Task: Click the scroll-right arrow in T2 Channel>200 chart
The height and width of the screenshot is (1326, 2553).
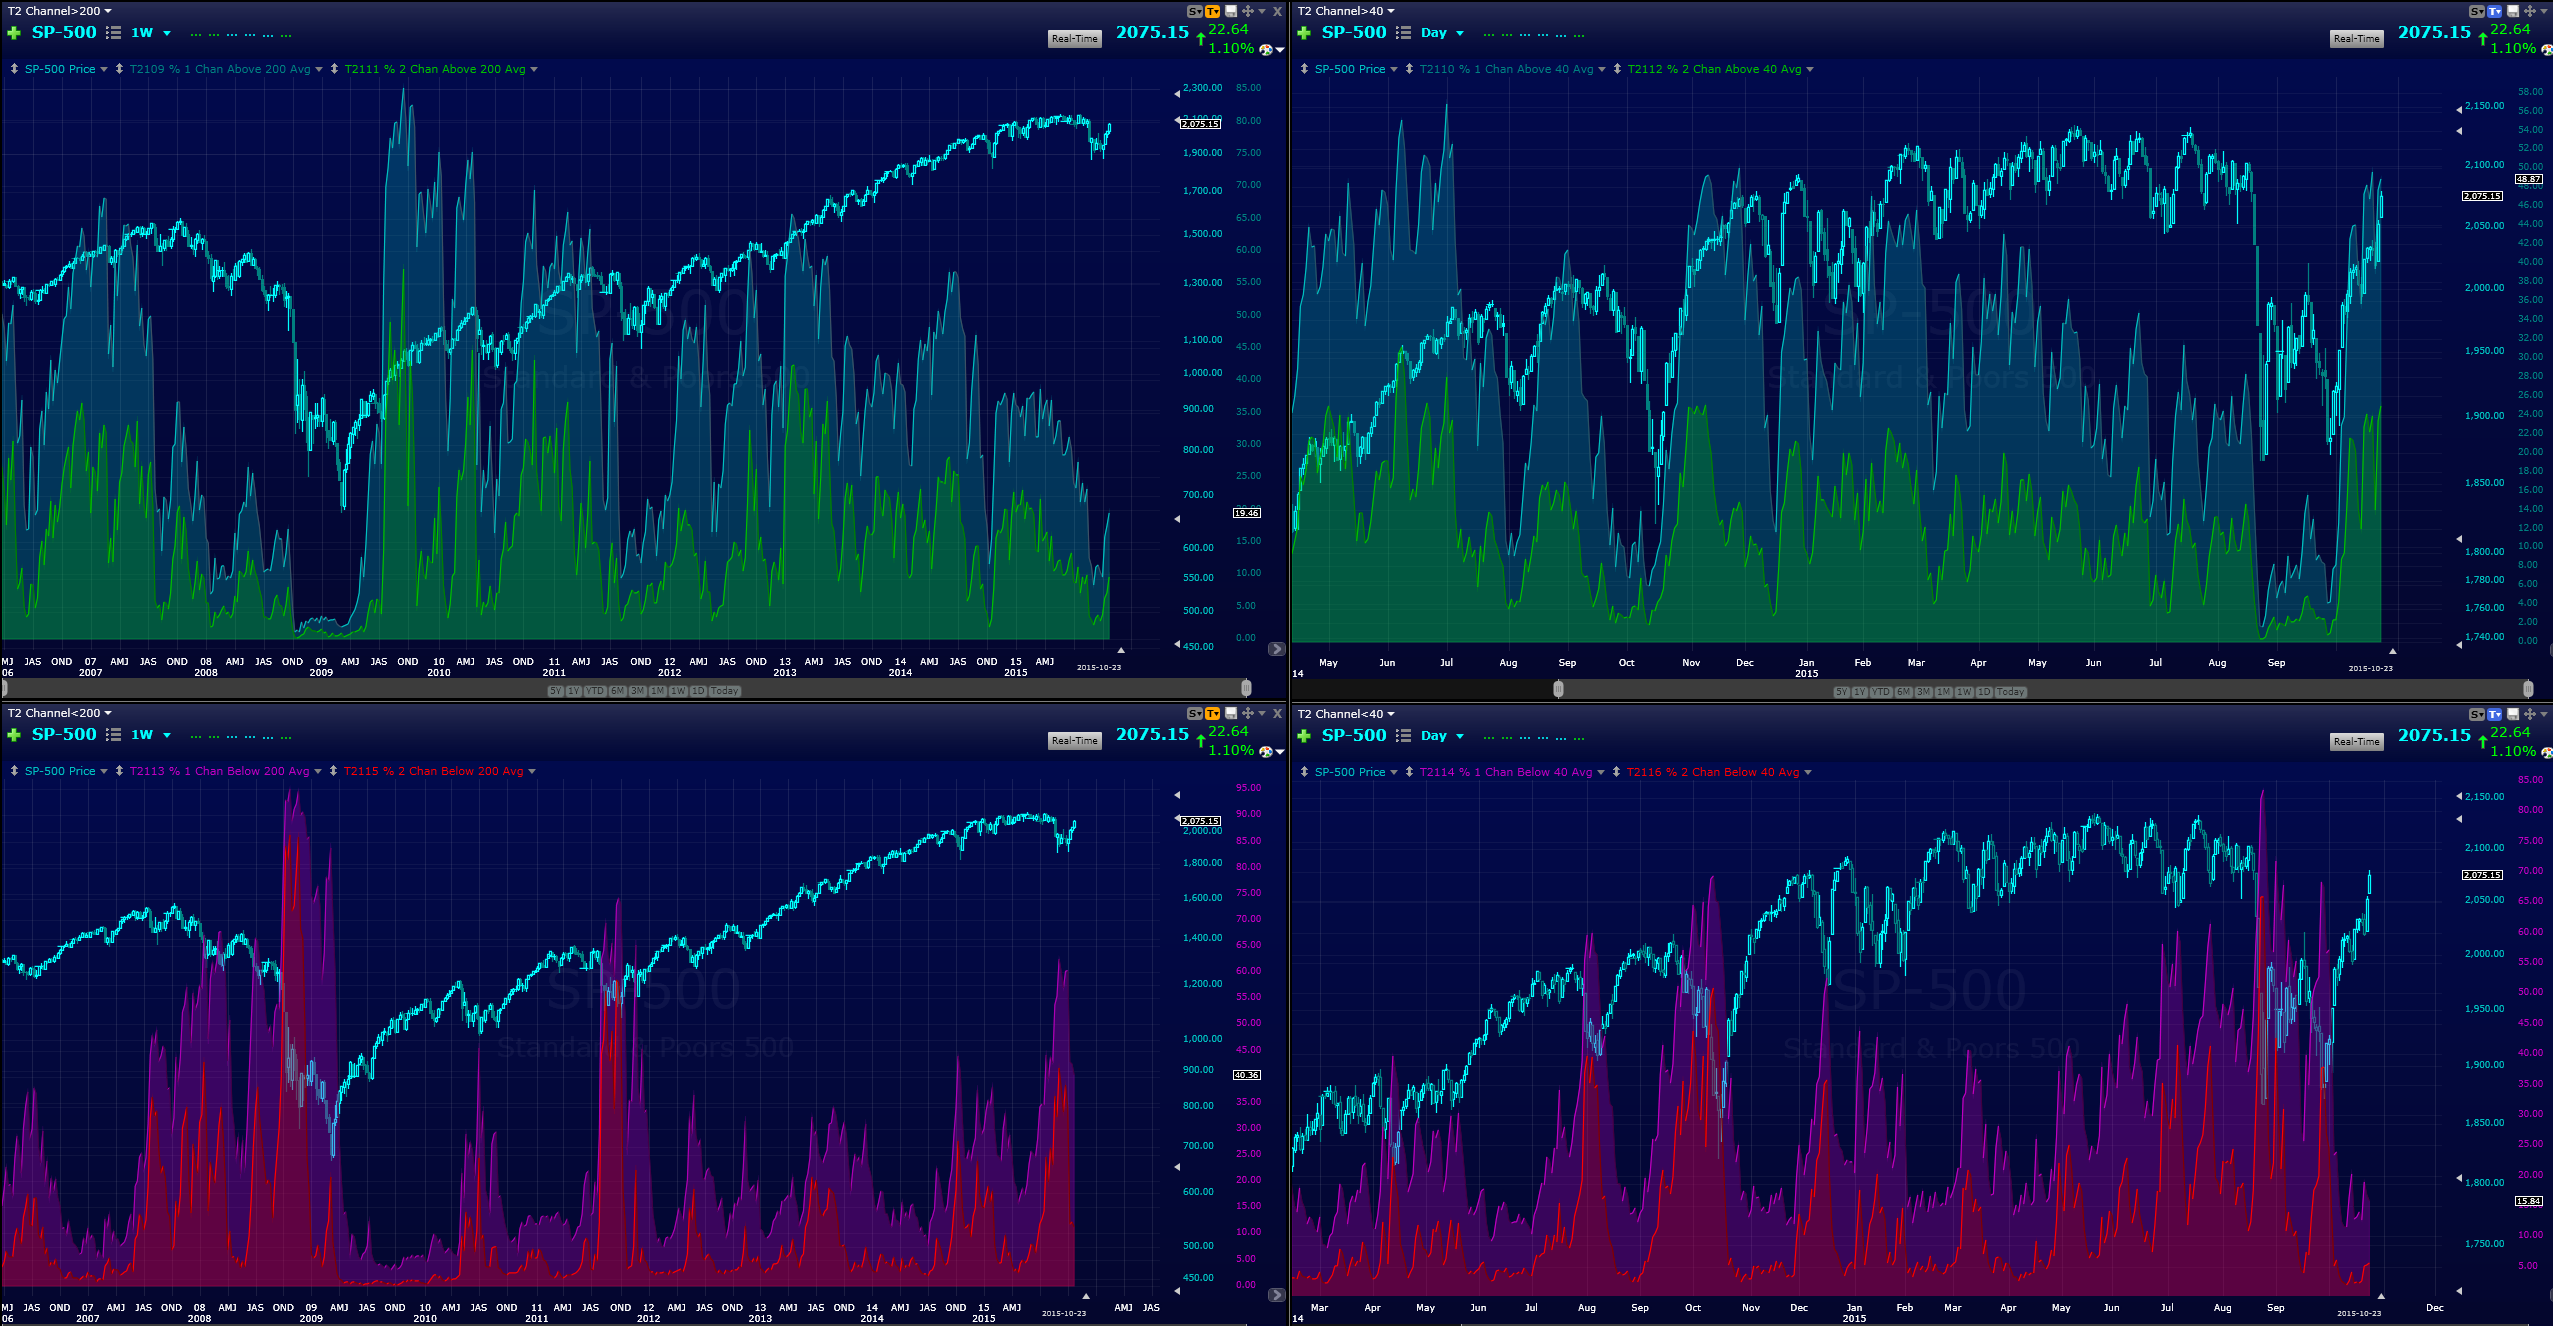Action: tap(1276, 649)
